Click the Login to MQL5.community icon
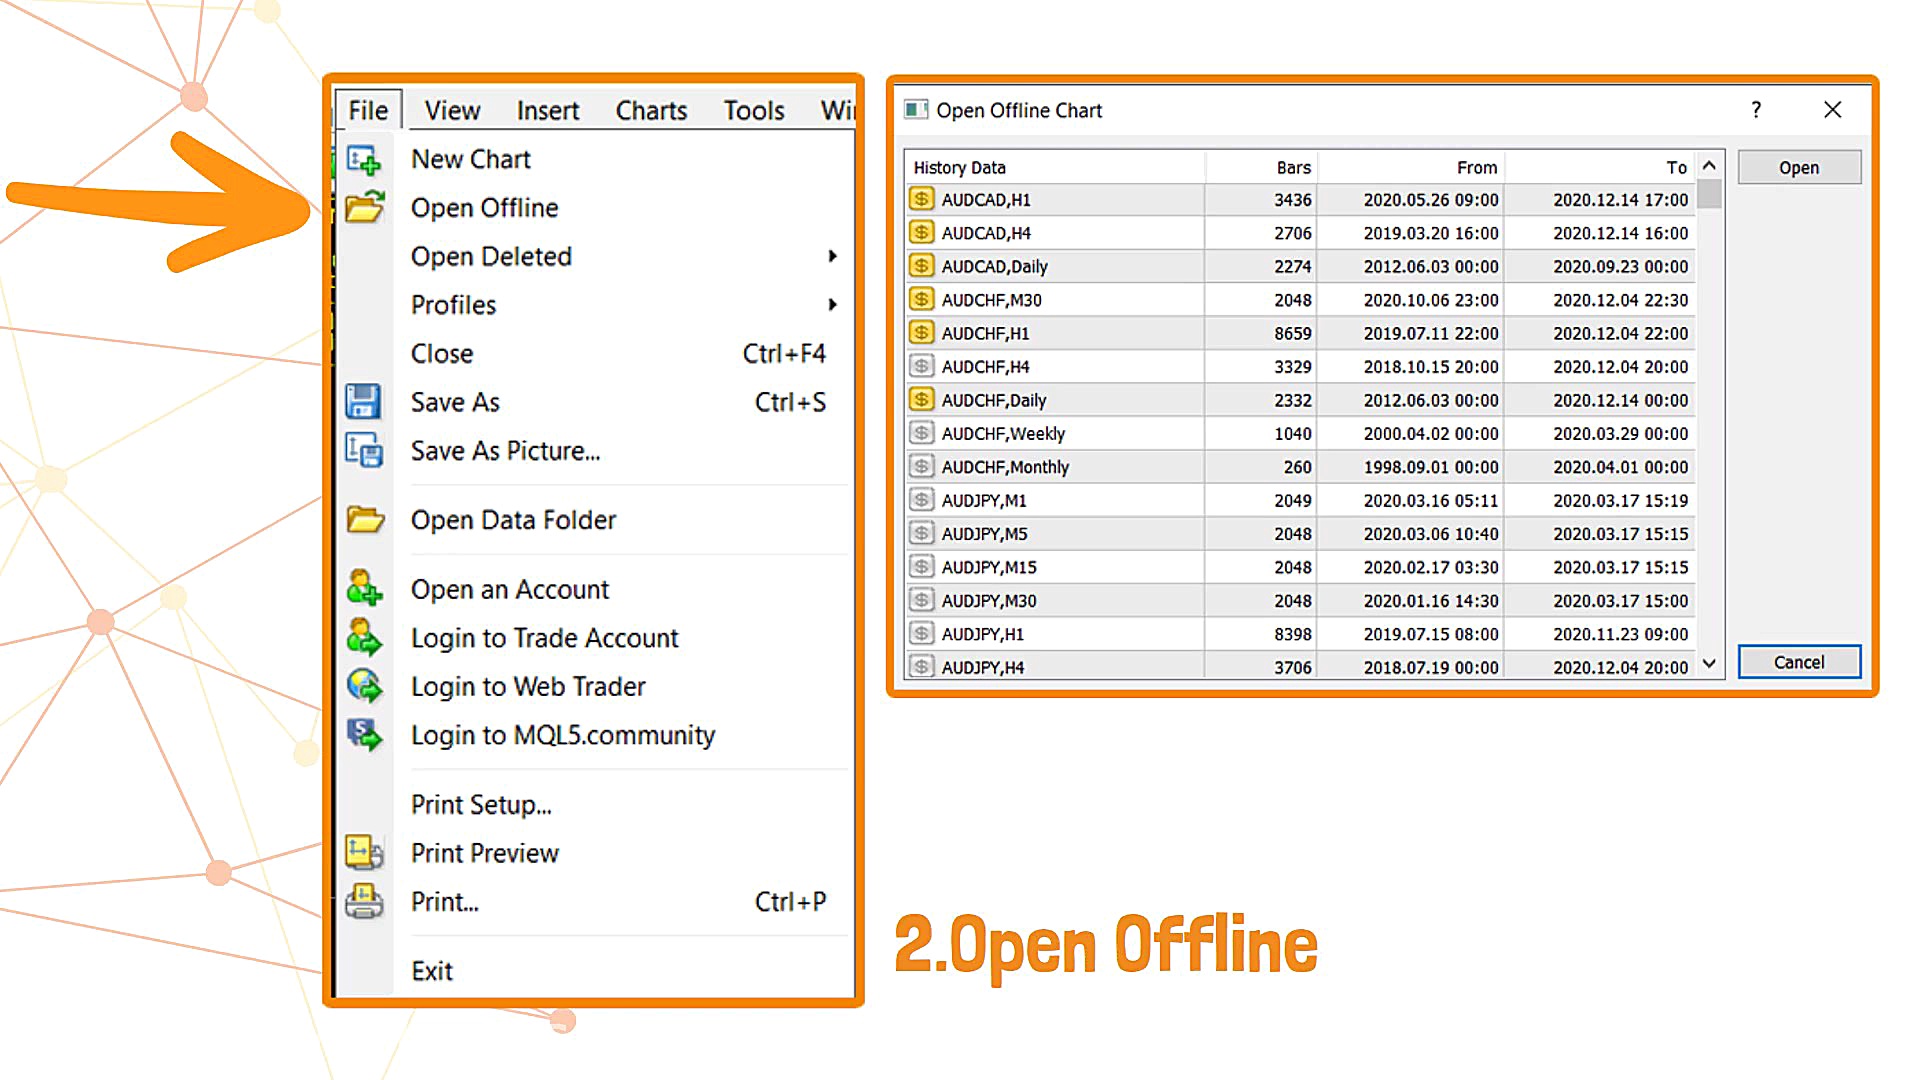Screen dimensions: 1920x1080 tap(363, 735)
